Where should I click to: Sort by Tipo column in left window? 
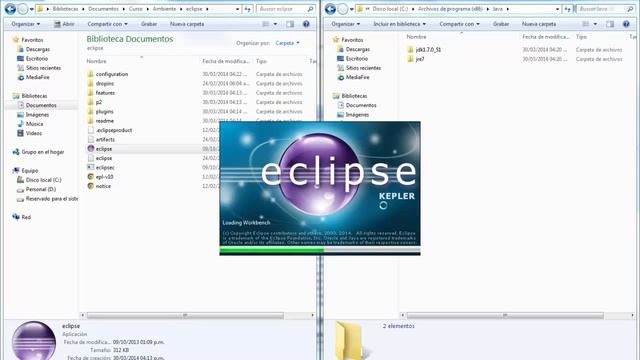261,61
